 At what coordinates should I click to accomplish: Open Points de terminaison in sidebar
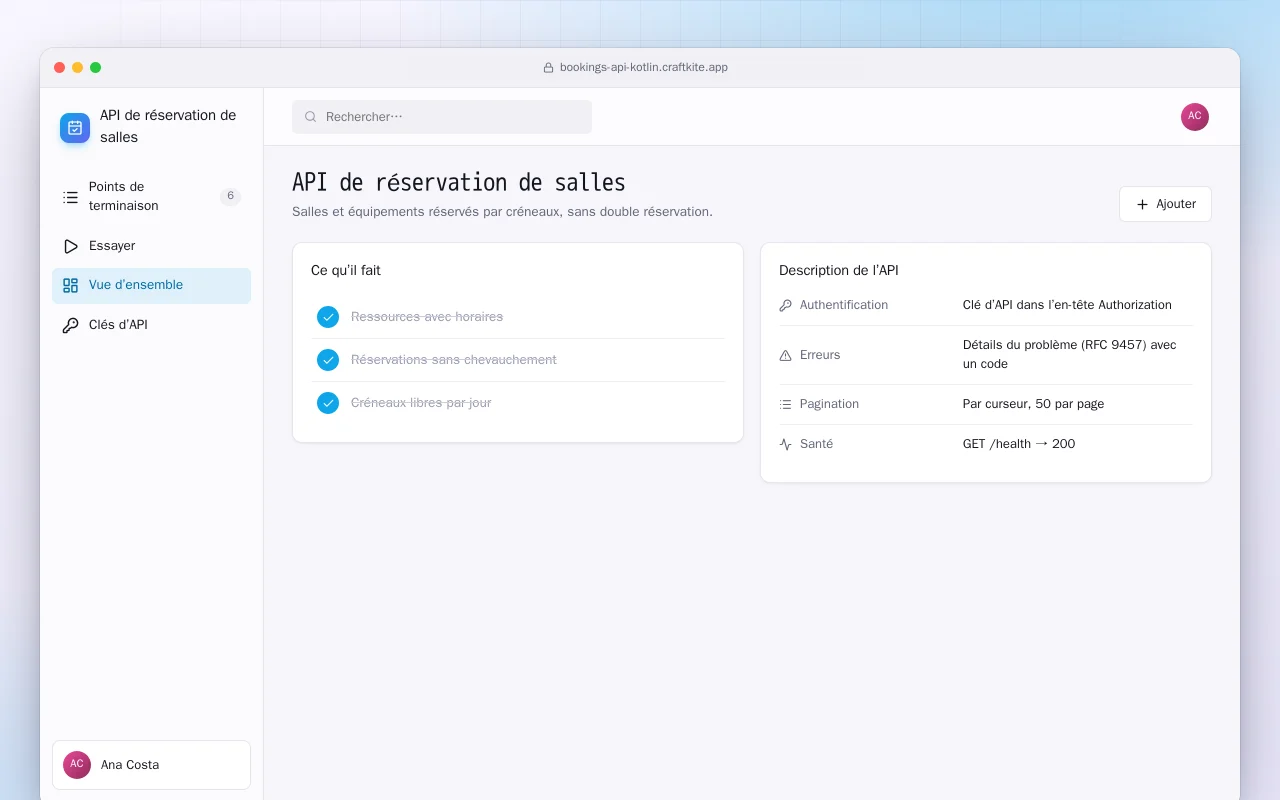pos(151,197)
